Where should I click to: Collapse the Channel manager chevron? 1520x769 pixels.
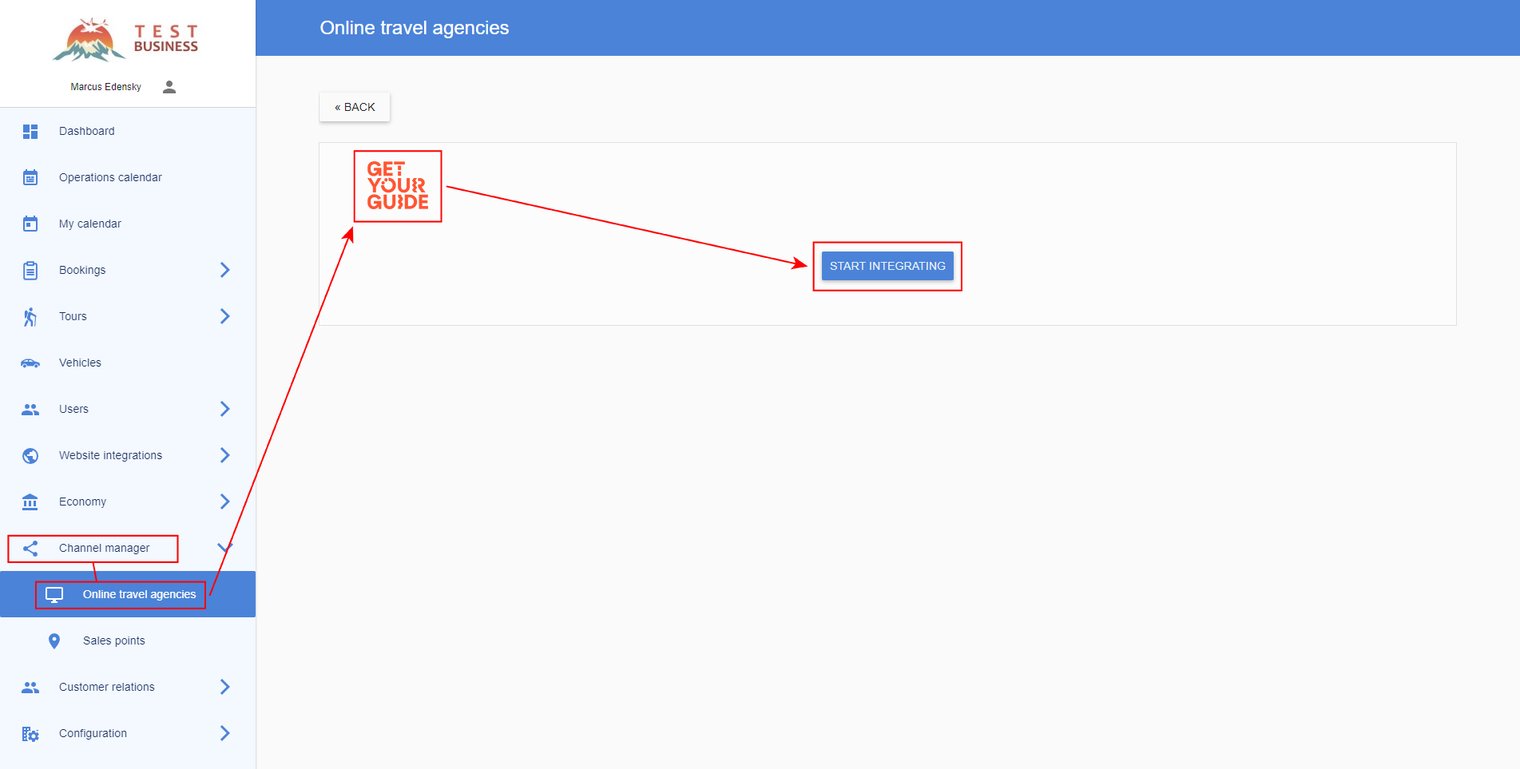pos(225,548)
